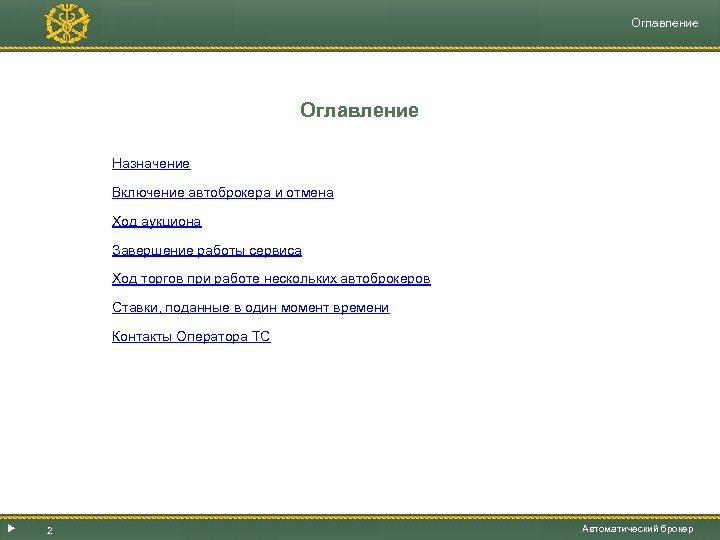This screenshot has width=720, height=540.
Task: Click the gold emblem logo in the header
Action: coord(67,23)
